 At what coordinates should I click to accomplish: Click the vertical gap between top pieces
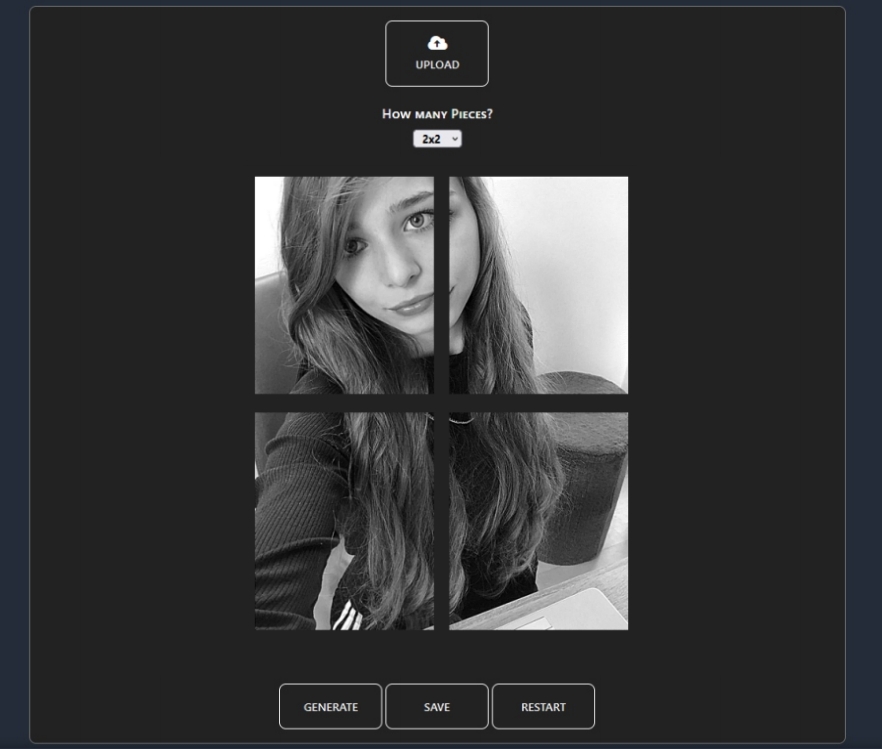(x=441, y=285)
